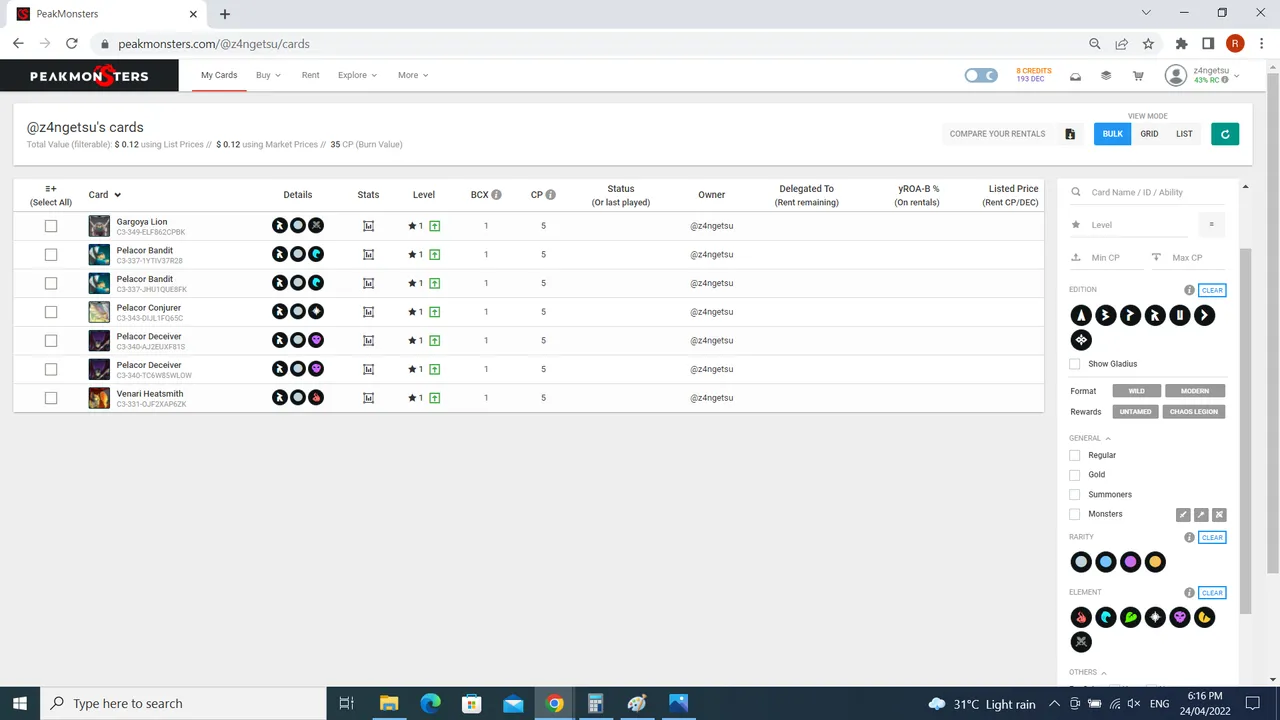Select UNTAMED rewards filter
The image size is (1280, 720).
(x=1136, y=412)
